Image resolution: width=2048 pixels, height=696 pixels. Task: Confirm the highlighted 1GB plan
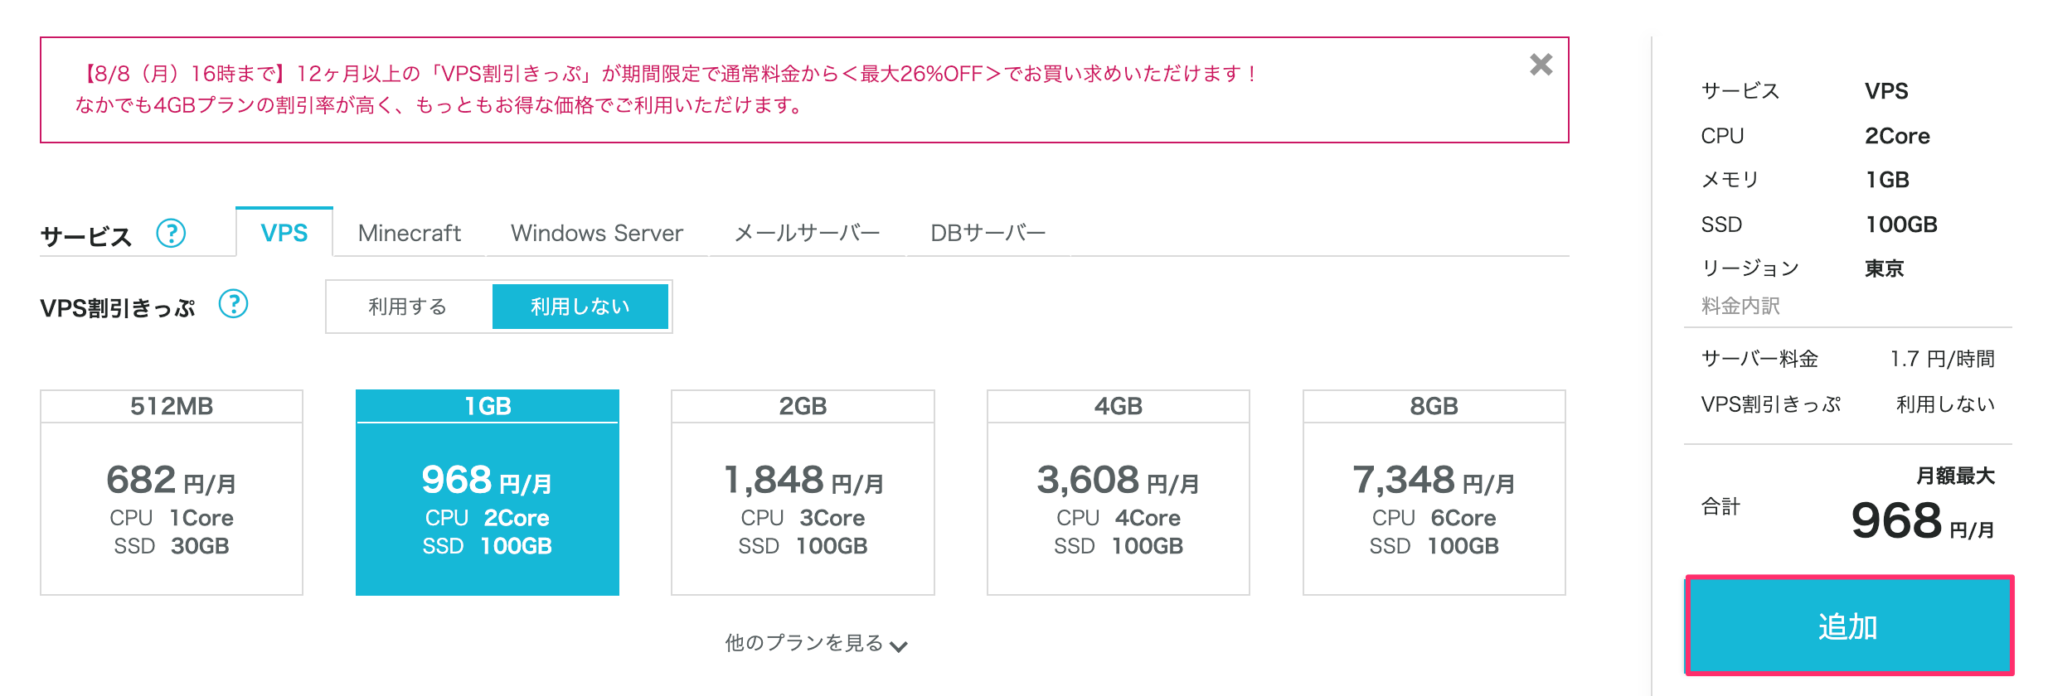tap(486, 490)
